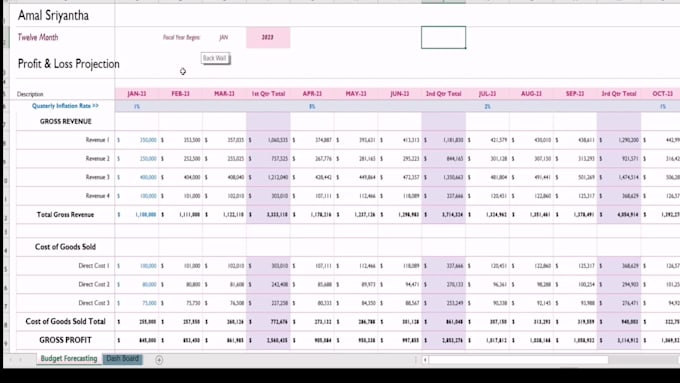The width and height of the screenshot is (680, 383).
Task: Select Revenue 3 FEB-23 value 404,000
Action: click(x=180, y=177)
